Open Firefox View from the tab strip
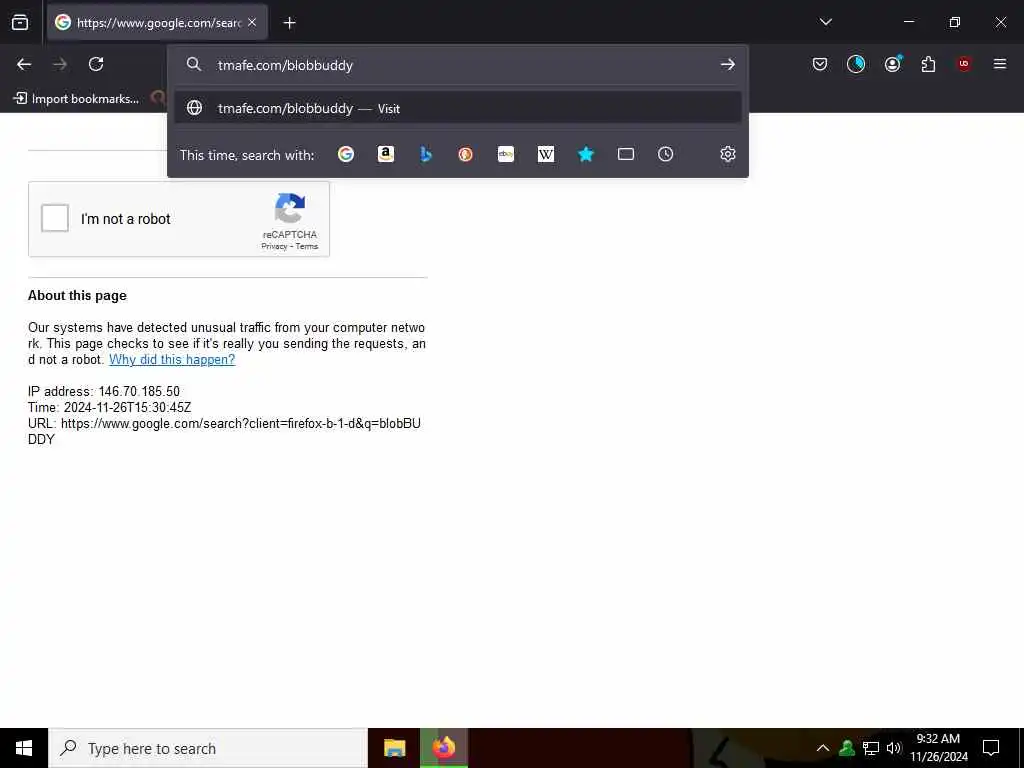Image resolution: width=1024 pixels, height=768 pixels. pos(20,23)
